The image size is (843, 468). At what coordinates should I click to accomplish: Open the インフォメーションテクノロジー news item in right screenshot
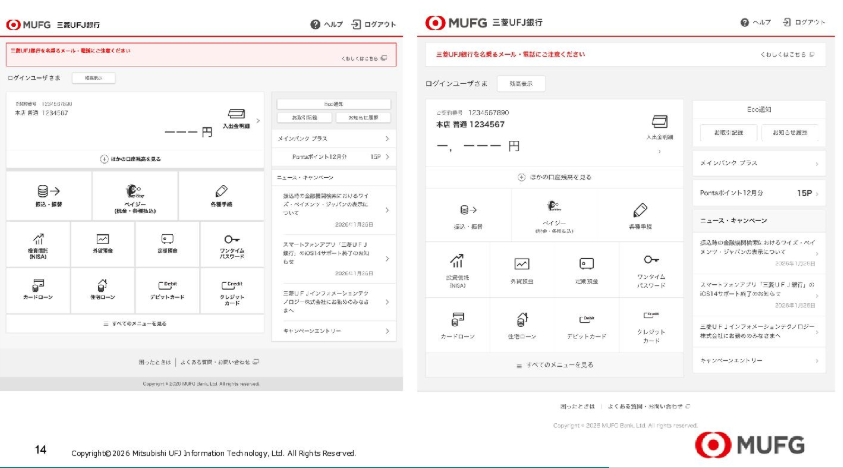point(759,331)
